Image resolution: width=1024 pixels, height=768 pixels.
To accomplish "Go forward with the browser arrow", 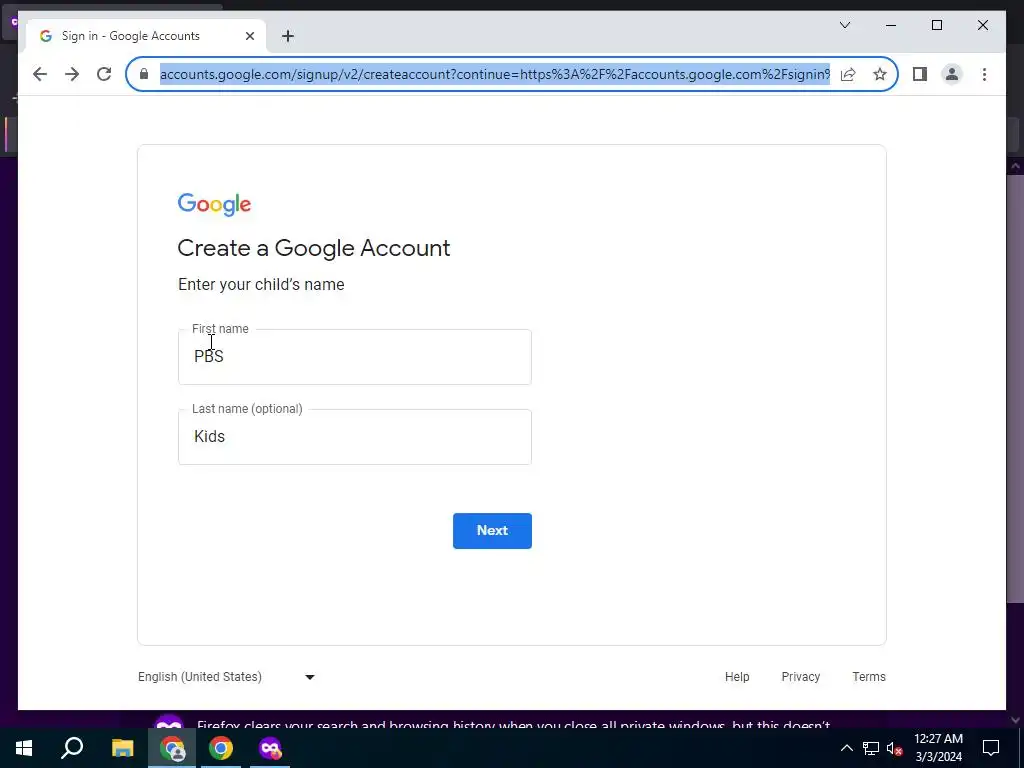I will (x=72, y=74).
